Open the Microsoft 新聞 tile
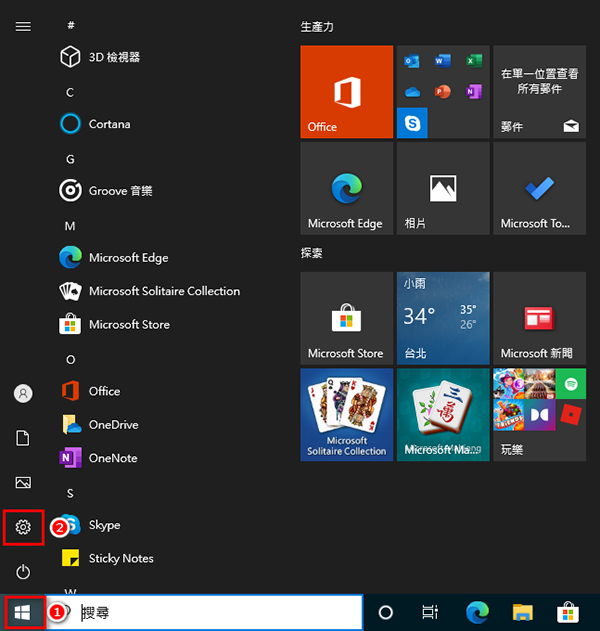The width and height of the screenshot is (600, 631). tap(540, 318)
